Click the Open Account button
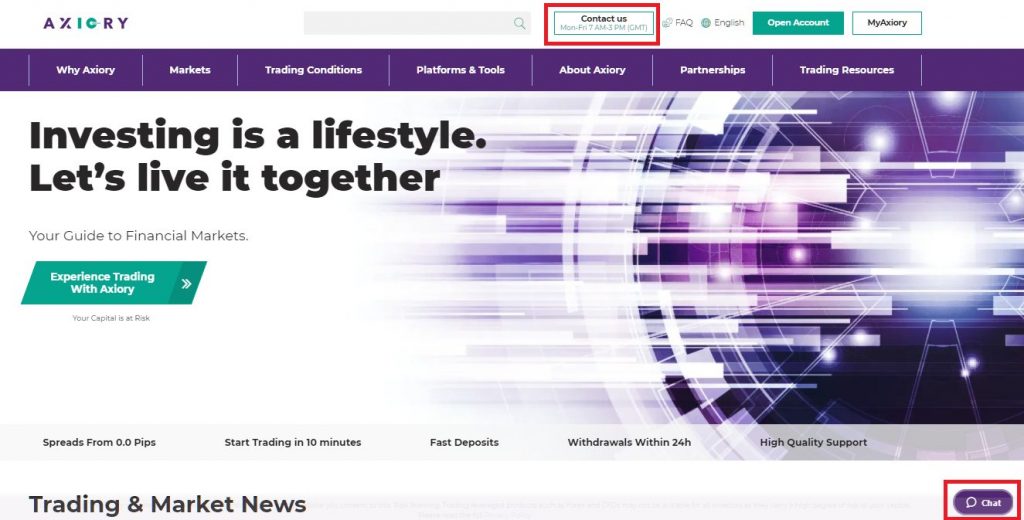Image resolution: width=1024 pixels, height=520 pixels. click(798, 23)
